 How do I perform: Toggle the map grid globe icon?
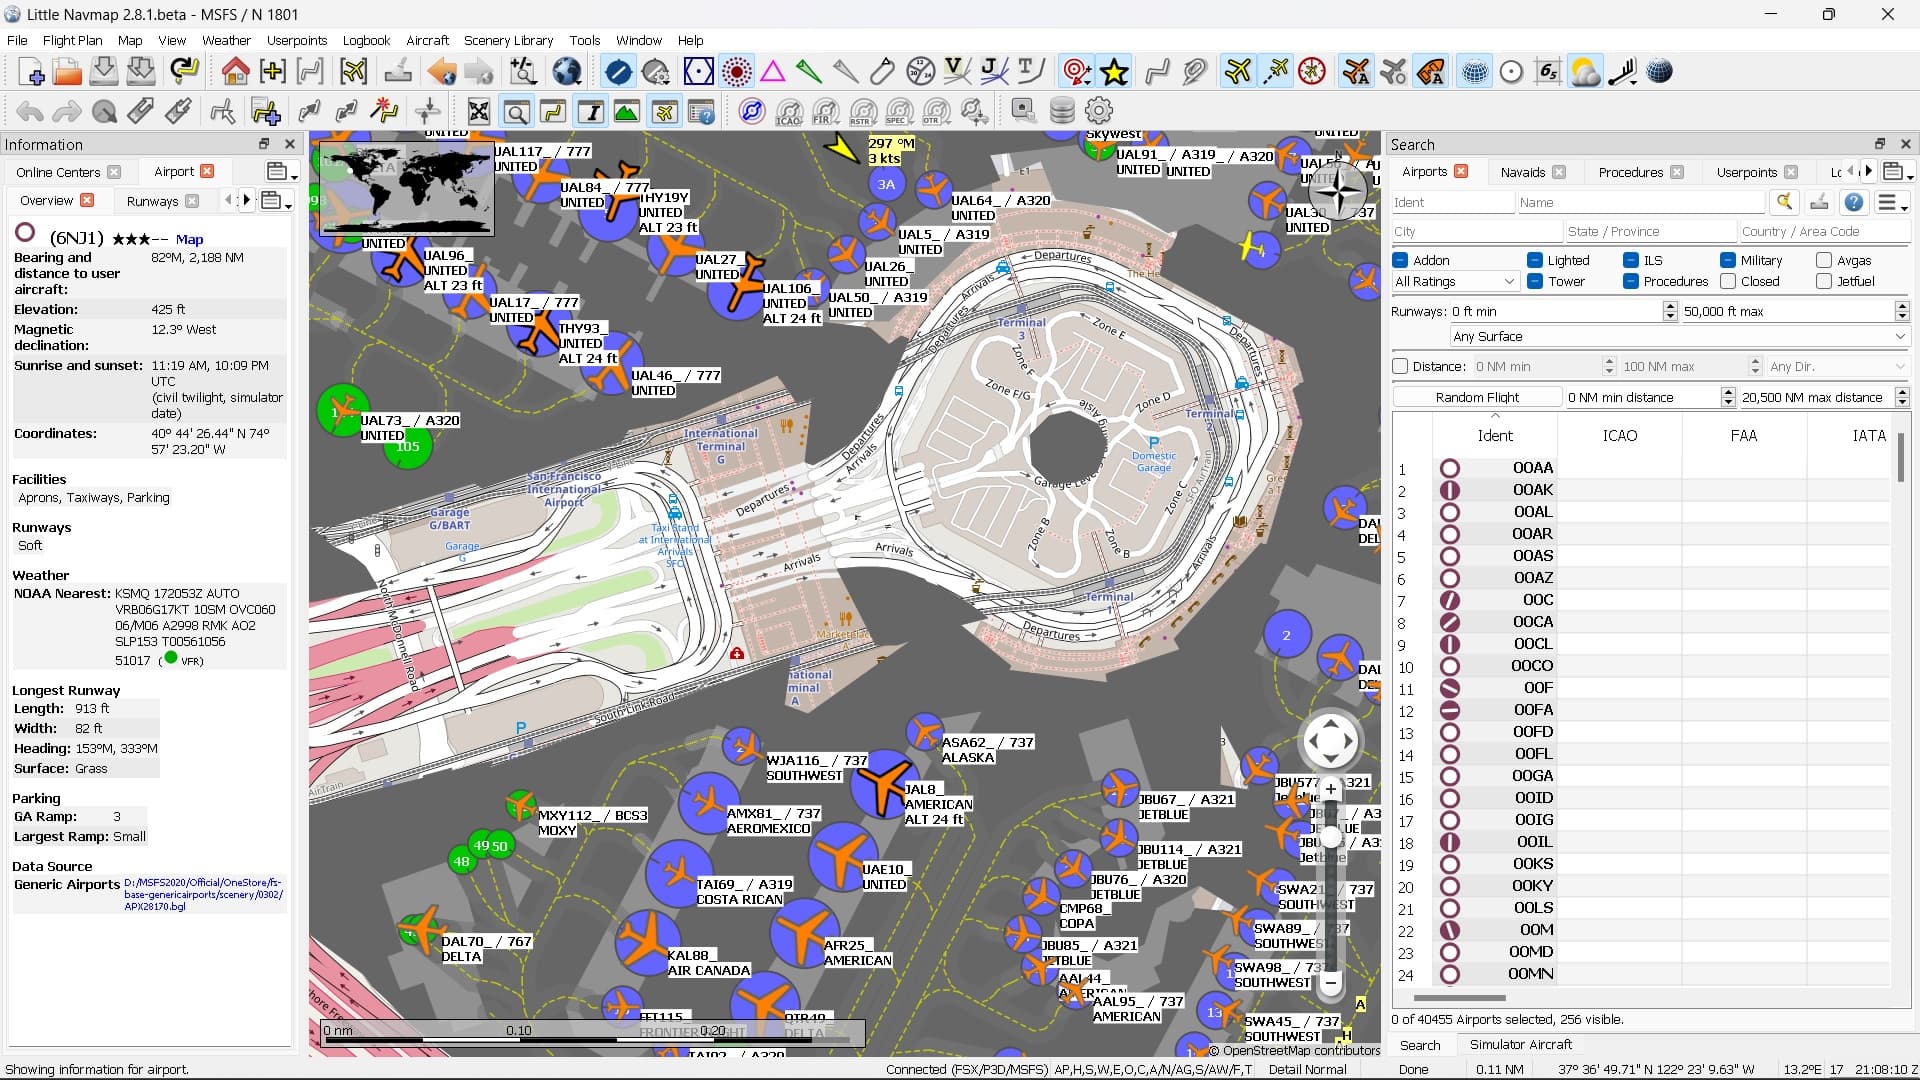tap(1474, 72)
